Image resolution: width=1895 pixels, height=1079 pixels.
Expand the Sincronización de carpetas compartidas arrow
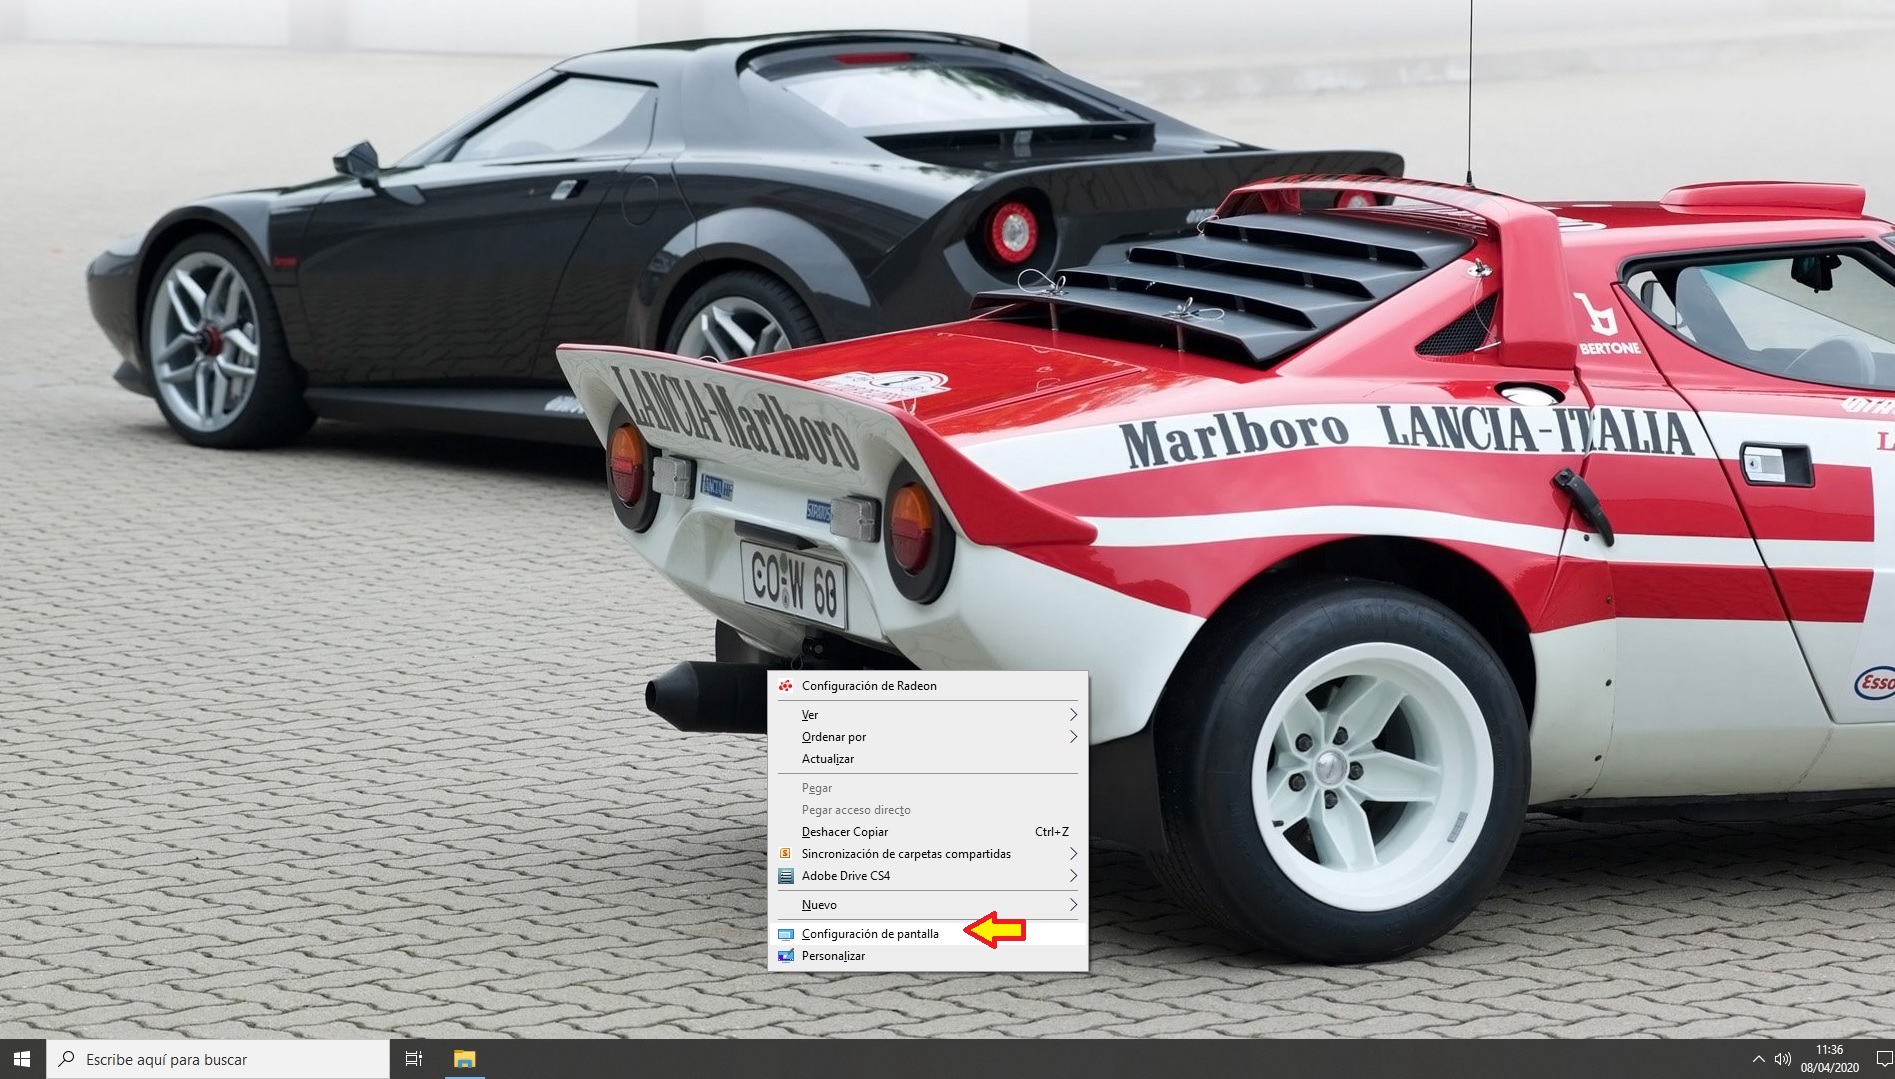pos(1073,854)
